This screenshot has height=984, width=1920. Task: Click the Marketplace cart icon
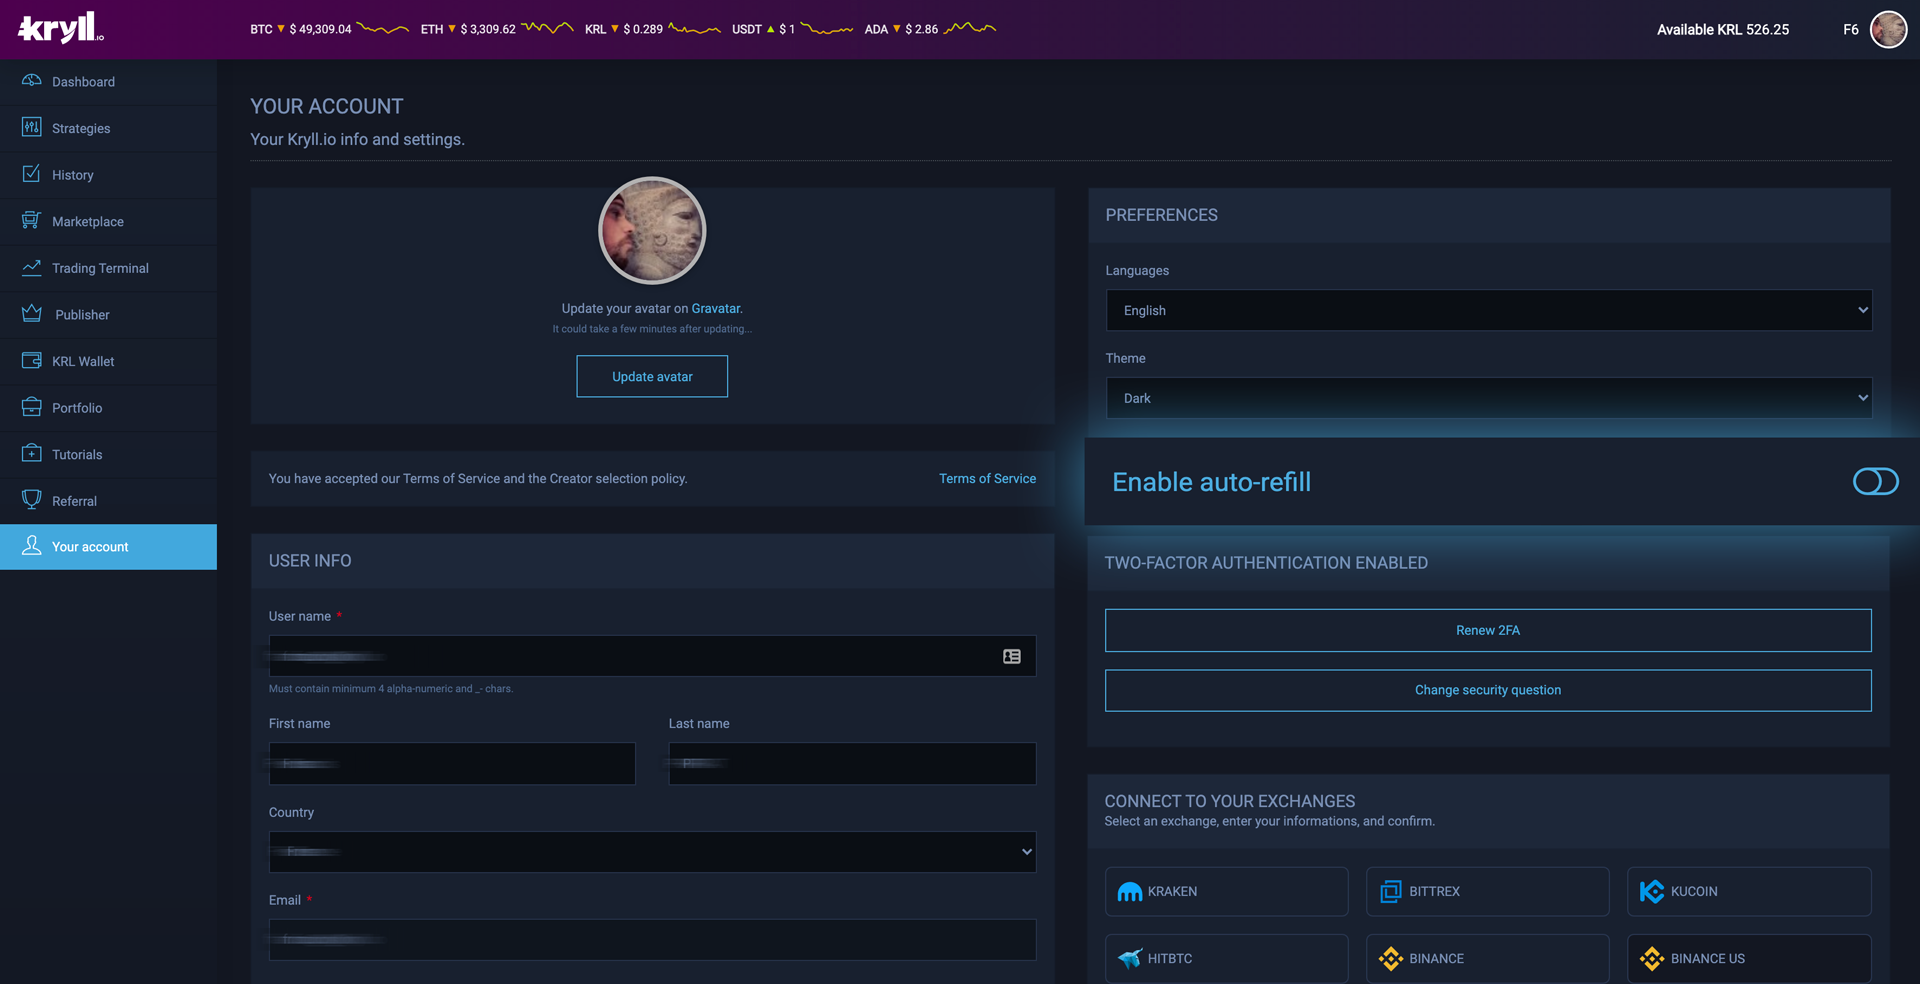point(31,220)
